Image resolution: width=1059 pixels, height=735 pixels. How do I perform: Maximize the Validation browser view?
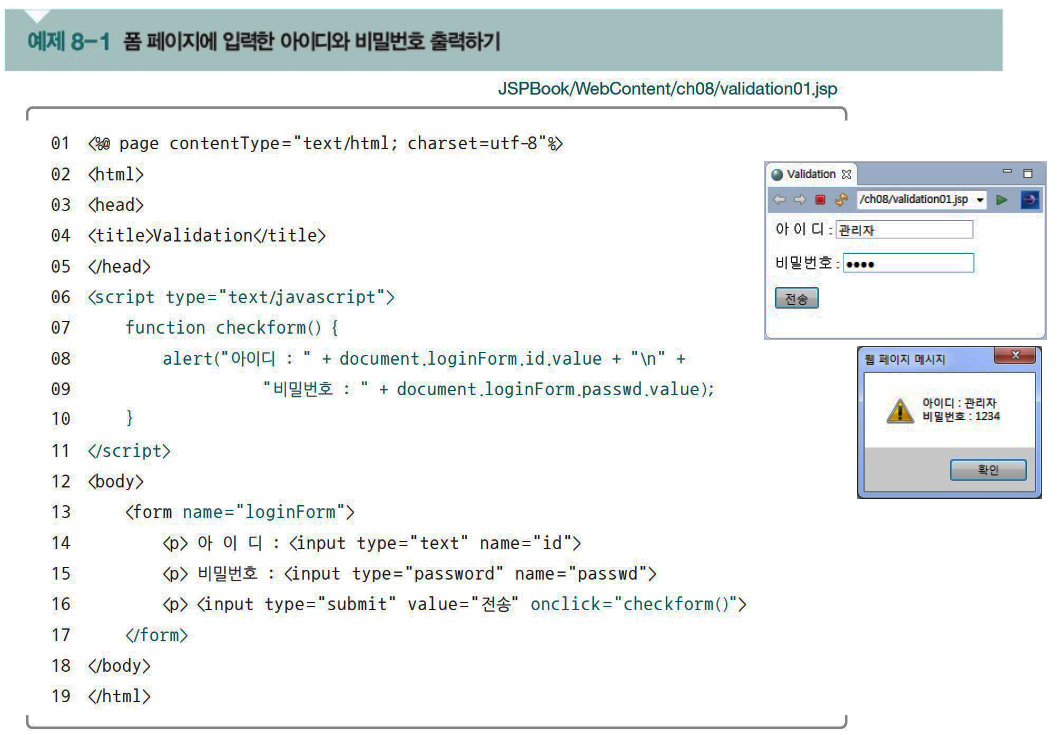1028,174
